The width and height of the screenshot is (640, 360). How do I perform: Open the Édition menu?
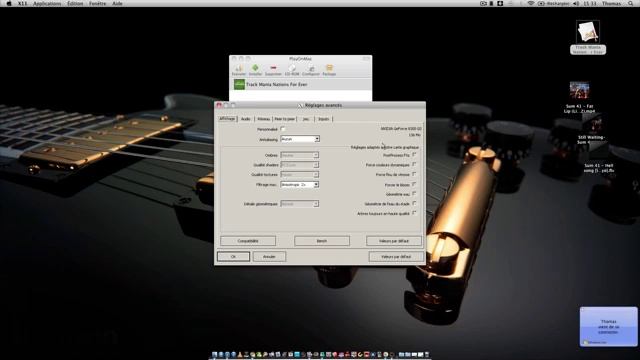75,3
